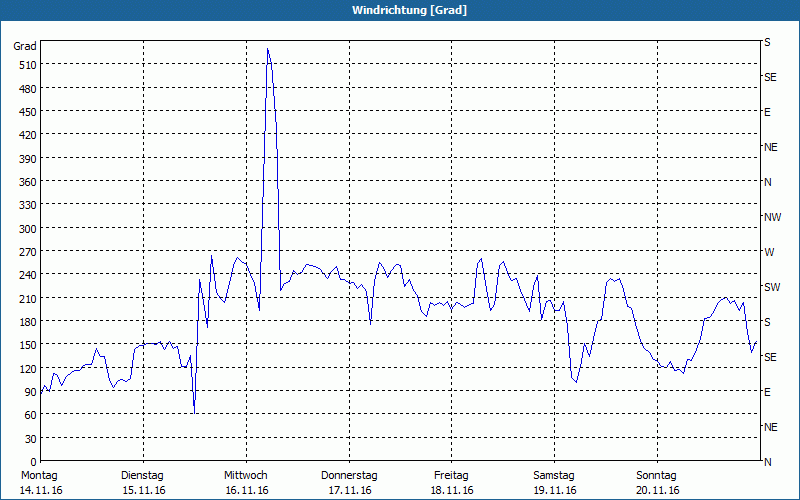
Task: Click the Sonntag day label
Action: click(x=656, y=476)
